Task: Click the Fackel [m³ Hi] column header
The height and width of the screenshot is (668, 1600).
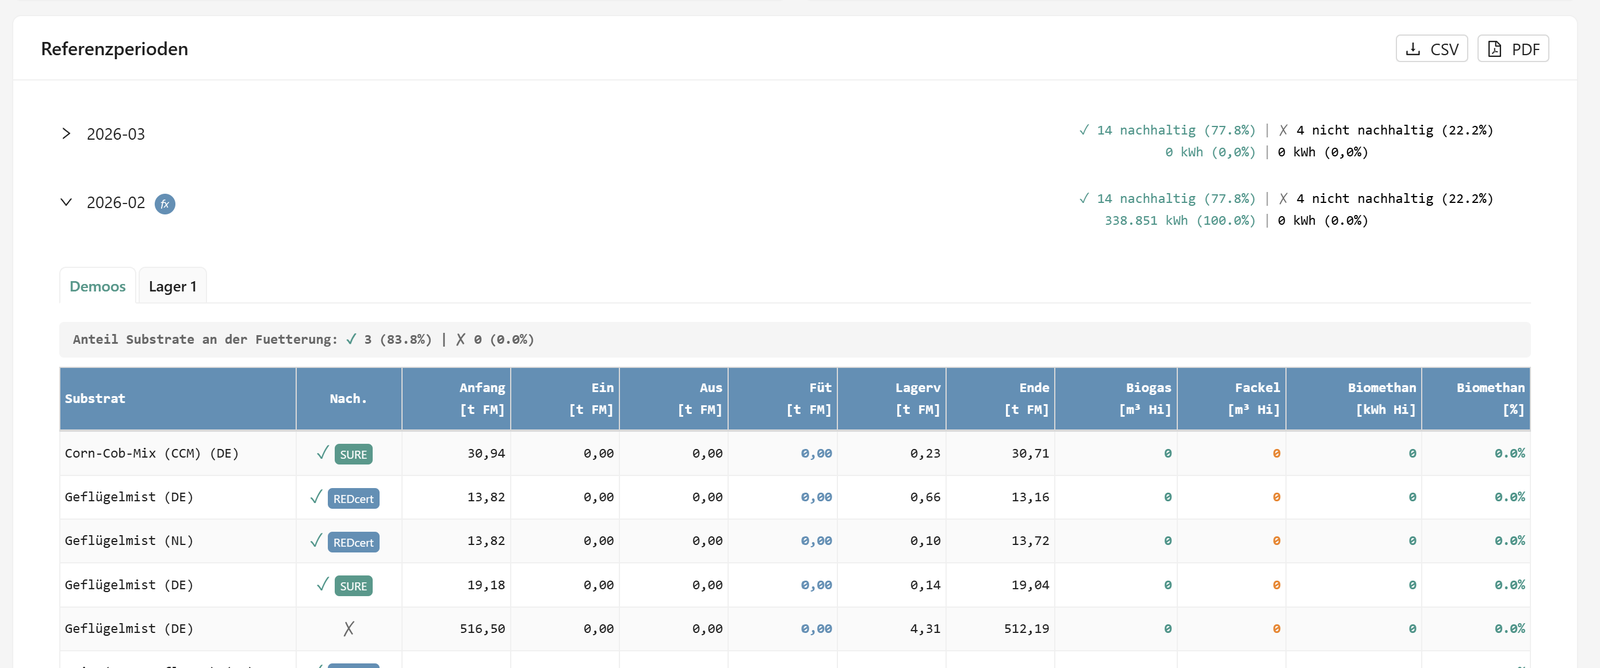Action: (x=1232, y=399)
